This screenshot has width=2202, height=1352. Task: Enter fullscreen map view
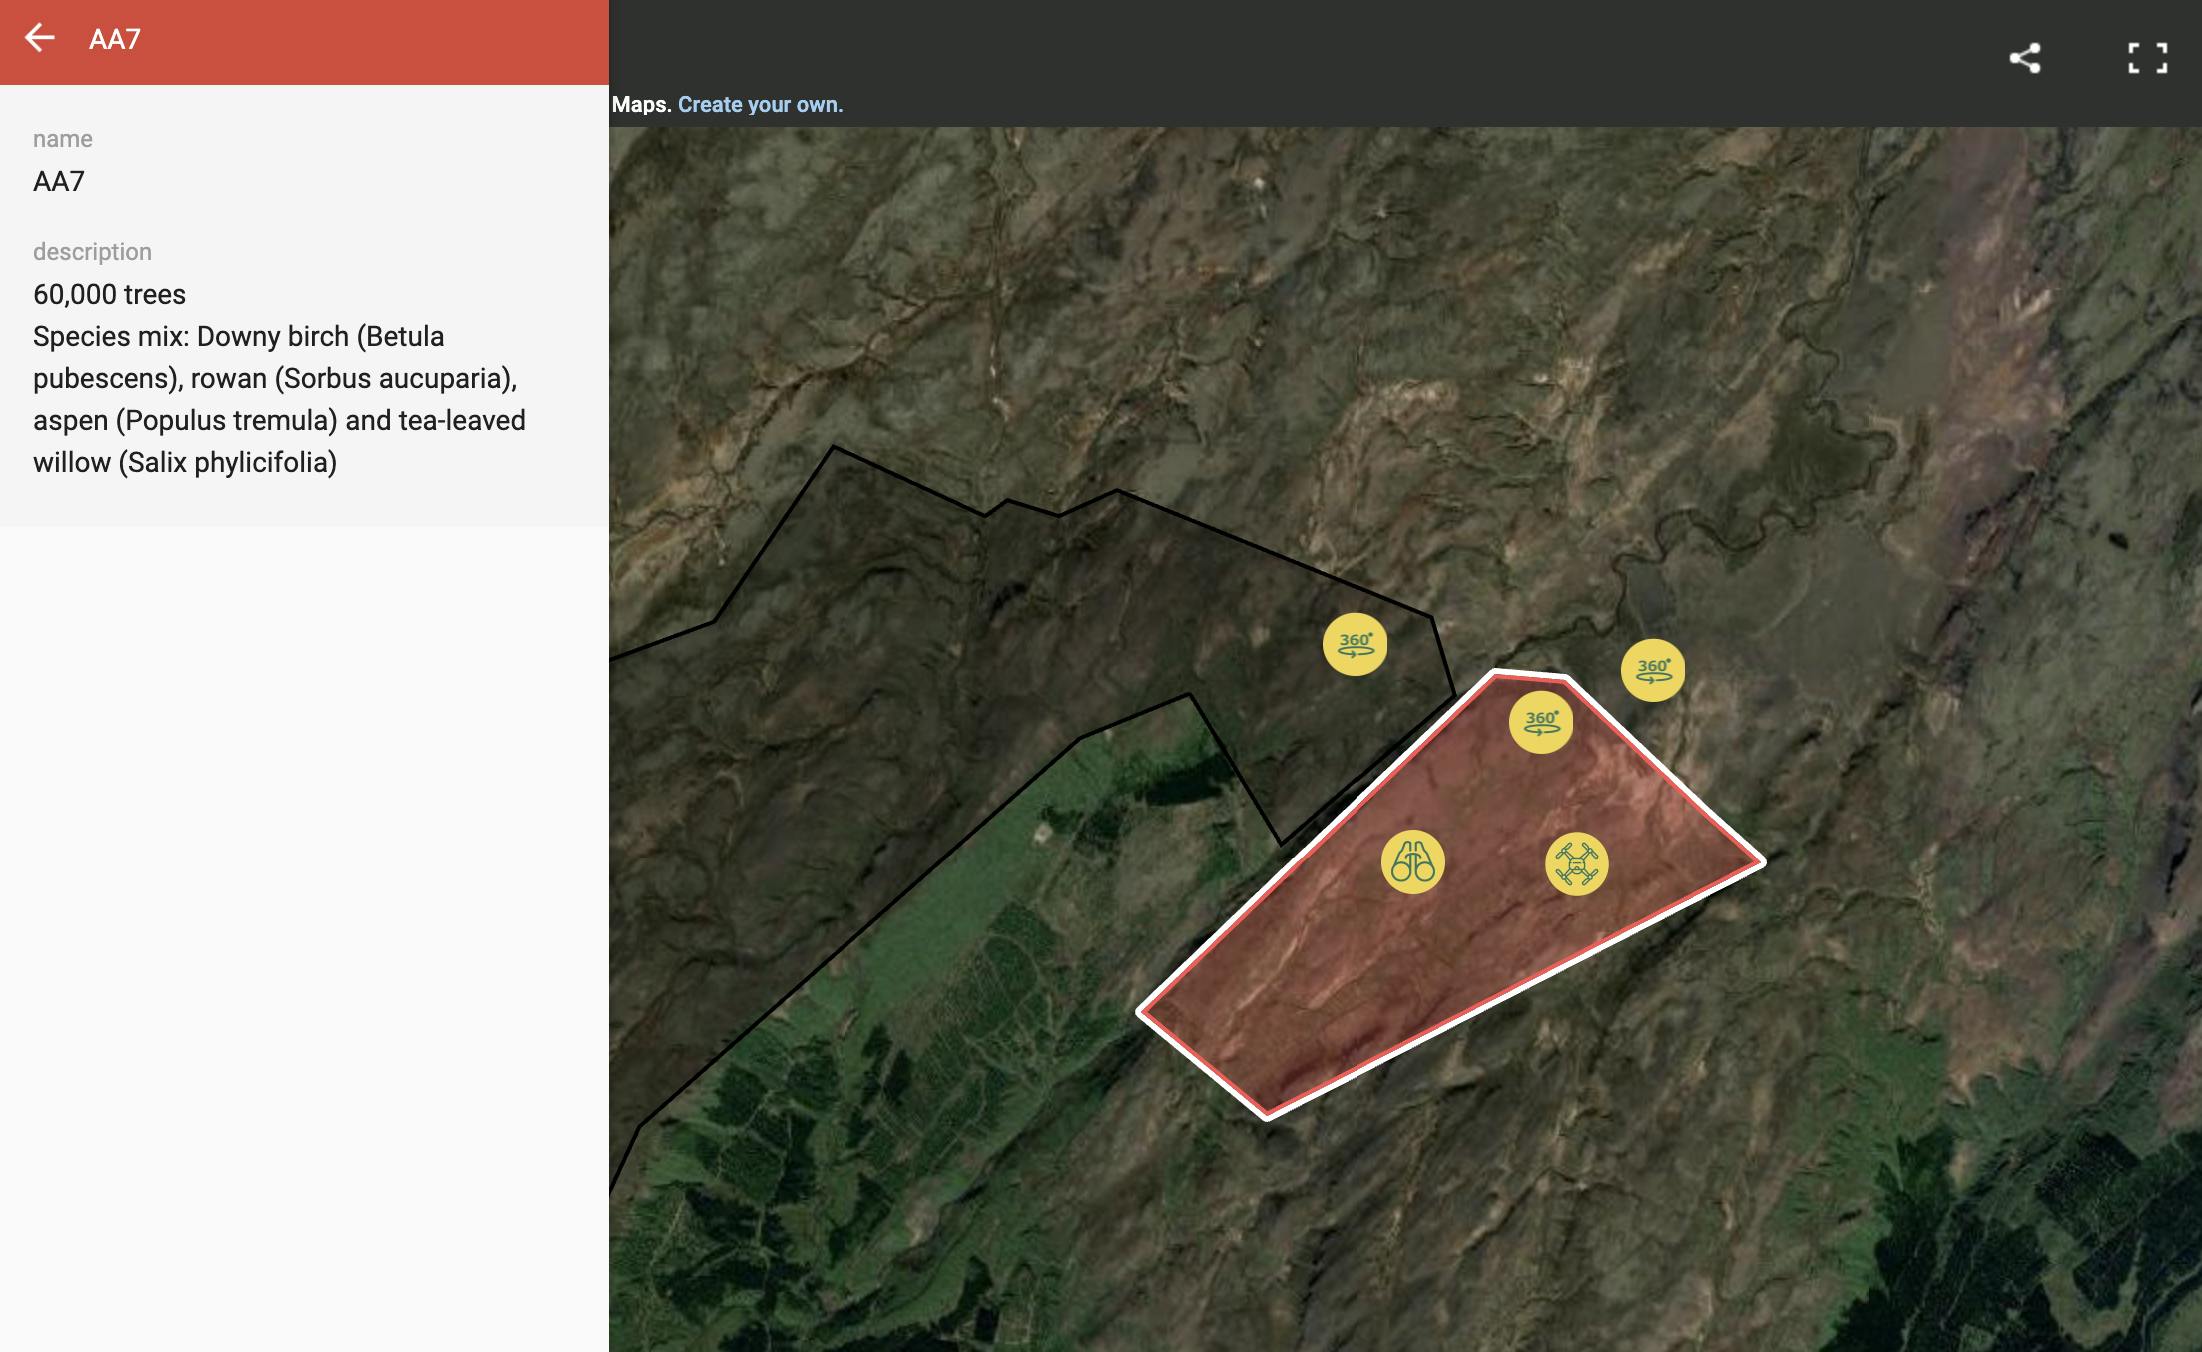(x=2147, y=58)
